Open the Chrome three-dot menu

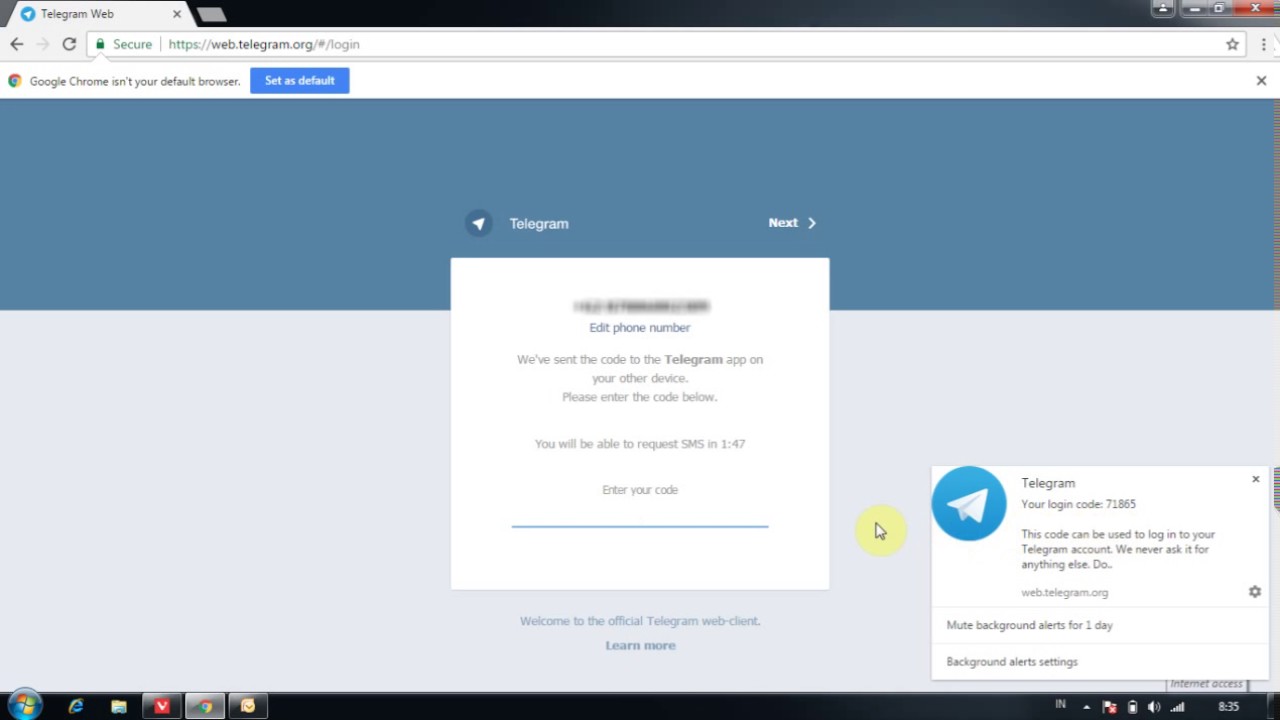point(1264,44)
